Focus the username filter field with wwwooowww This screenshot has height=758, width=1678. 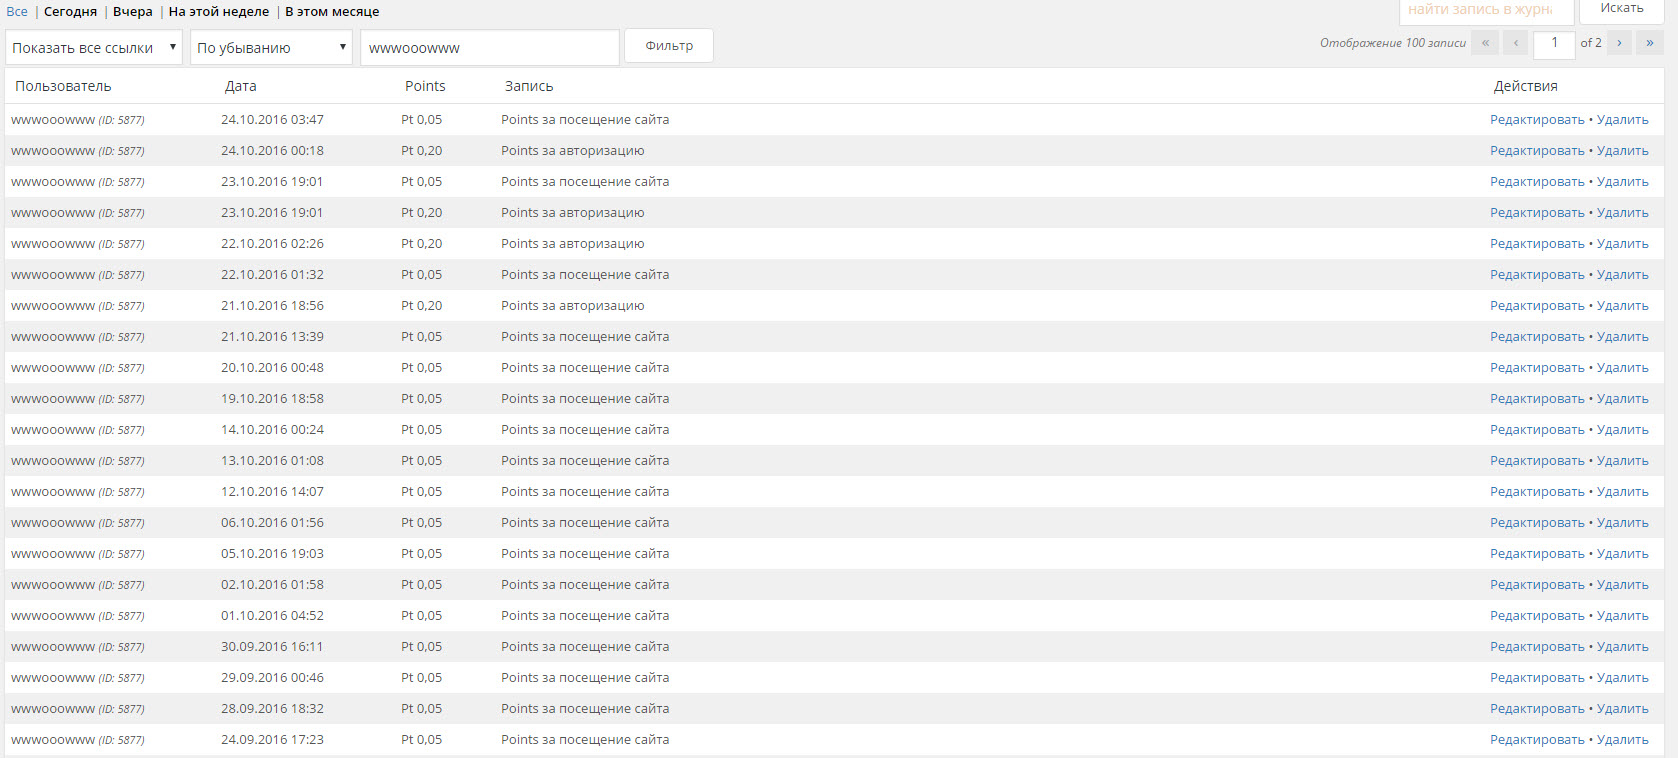tap(489, 48)
